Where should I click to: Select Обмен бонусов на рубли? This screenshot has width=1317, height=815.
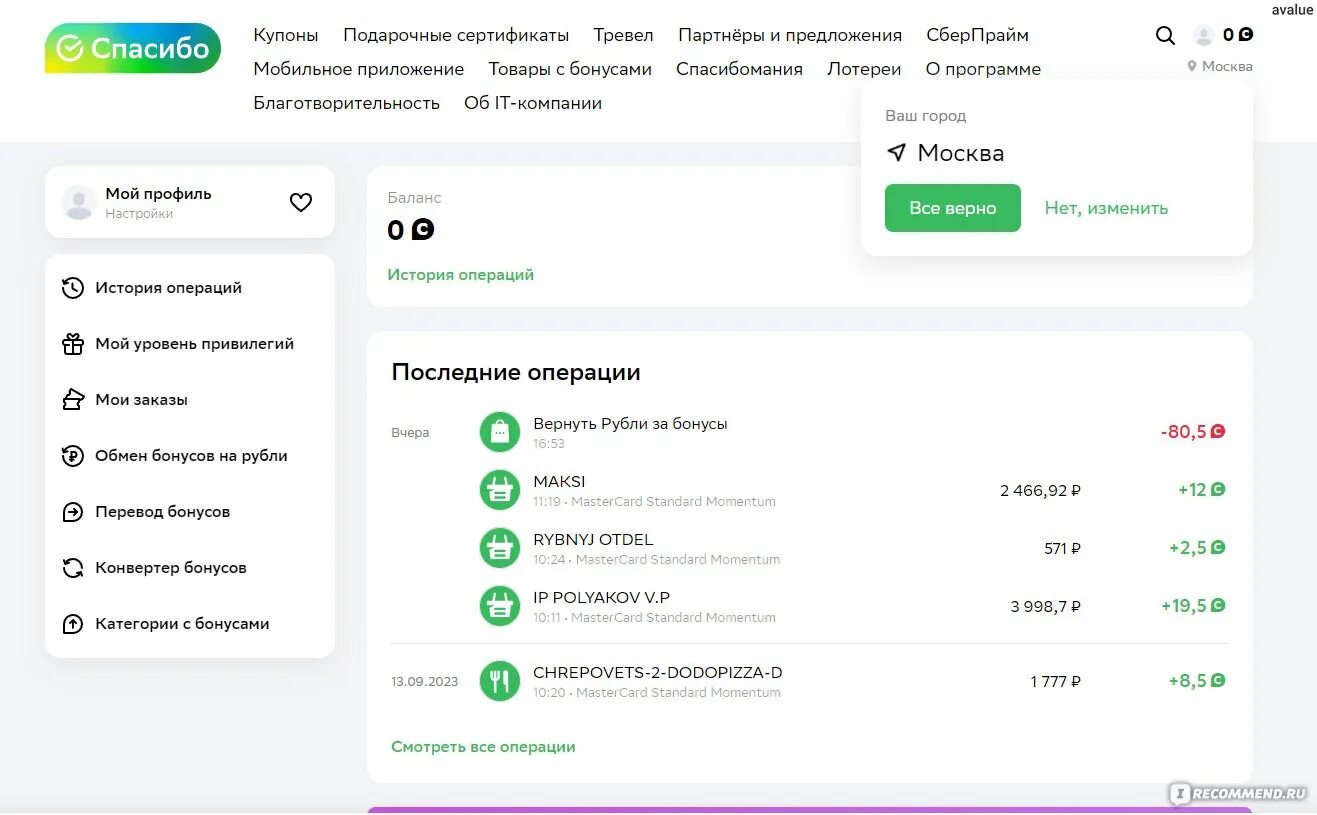[x=190, y=456]
